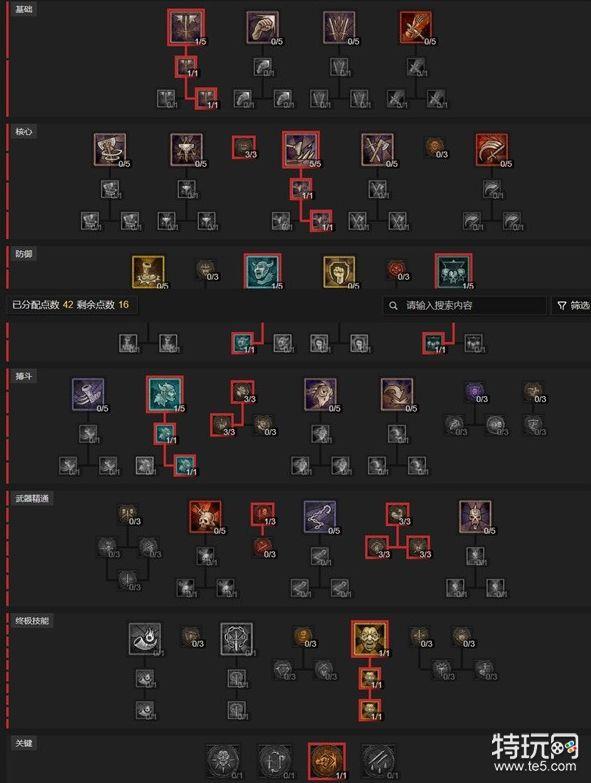This screenshot has height=783, width=591.
Task: Click the teal war cry skill 1/5
Action: [x=165, y=394]
